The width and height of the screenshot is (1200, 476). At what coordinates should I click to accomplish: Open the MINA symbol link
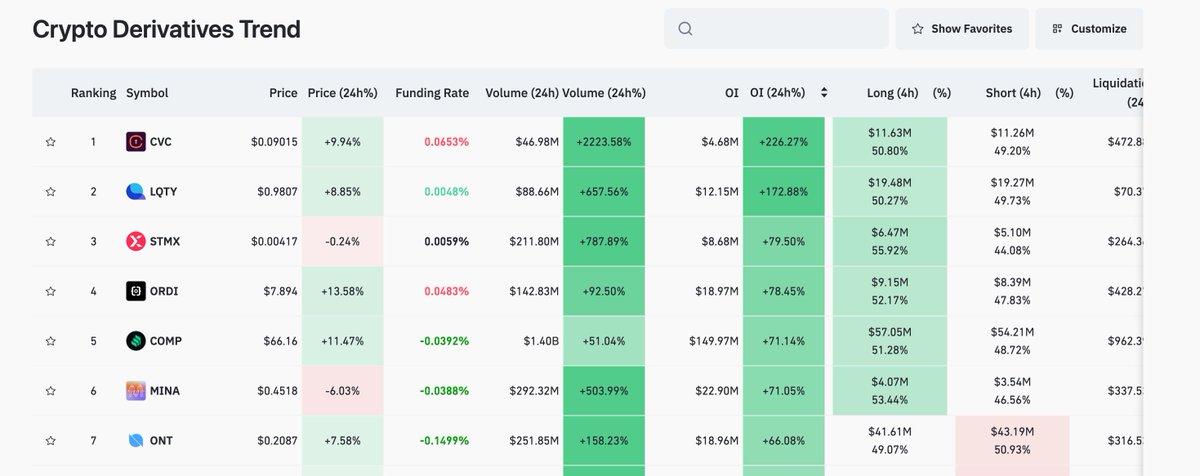point(164,391)
